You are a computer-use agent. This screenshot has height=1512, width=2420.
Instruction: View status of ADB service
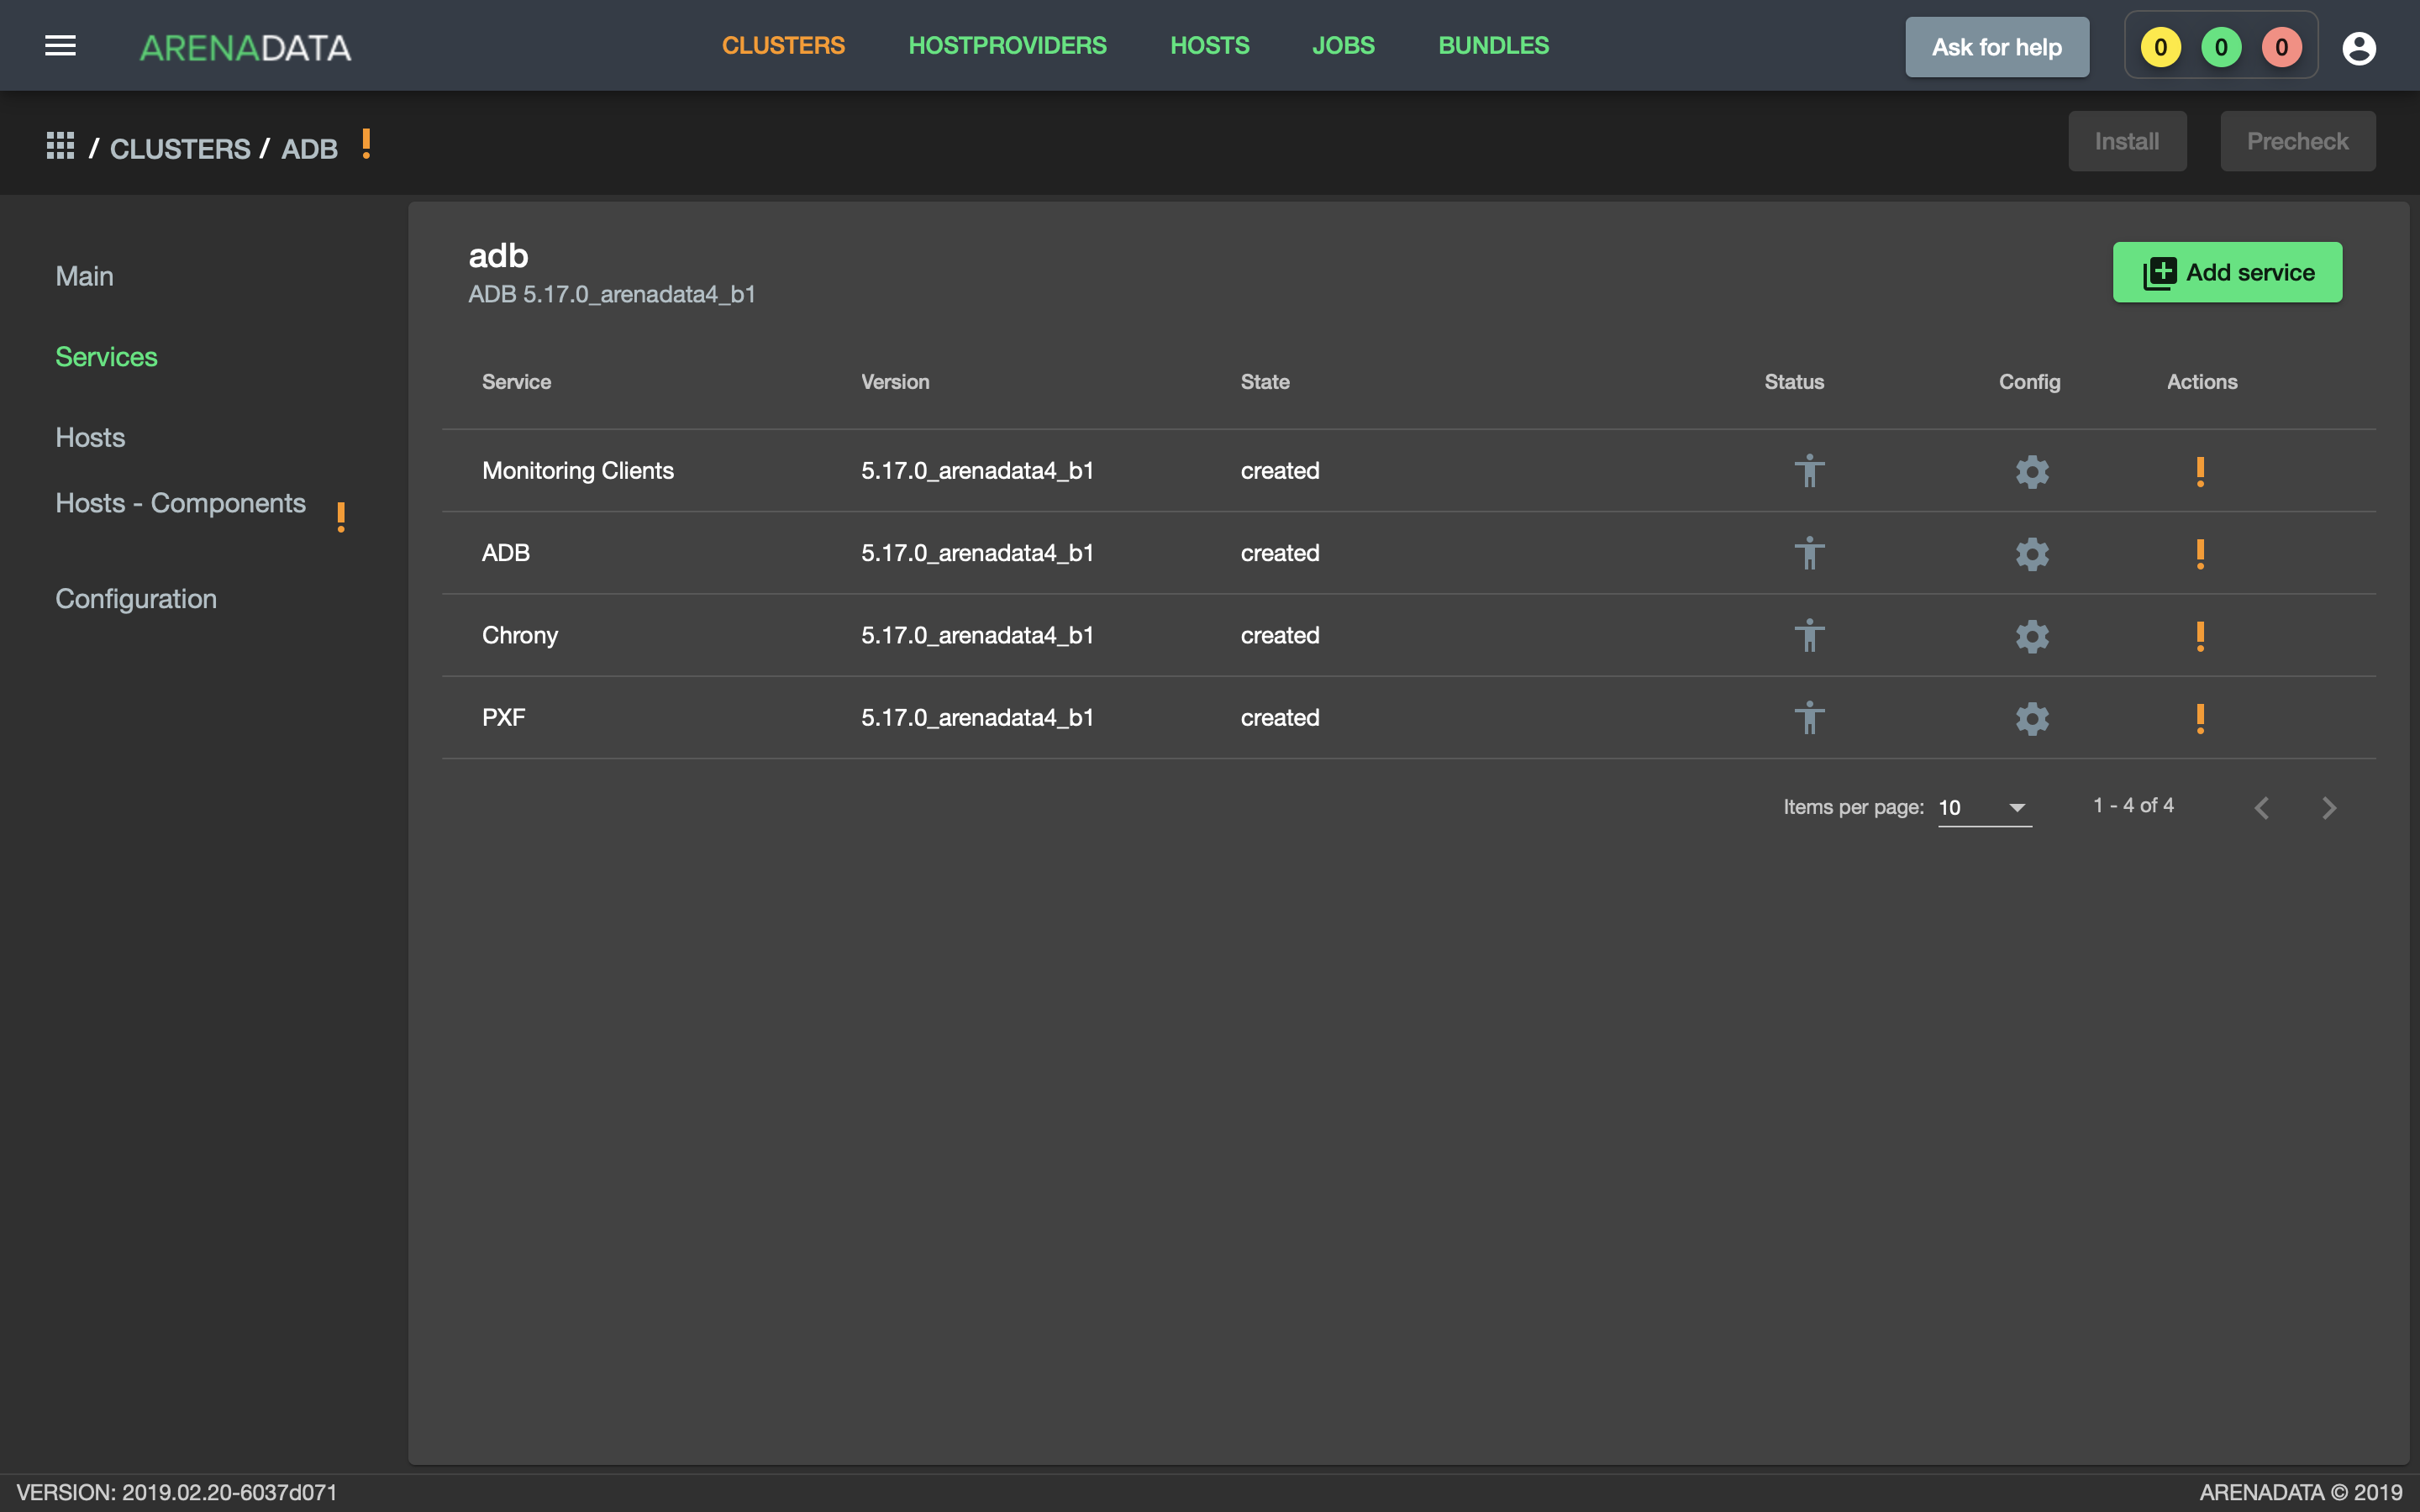coord(1809,553)
